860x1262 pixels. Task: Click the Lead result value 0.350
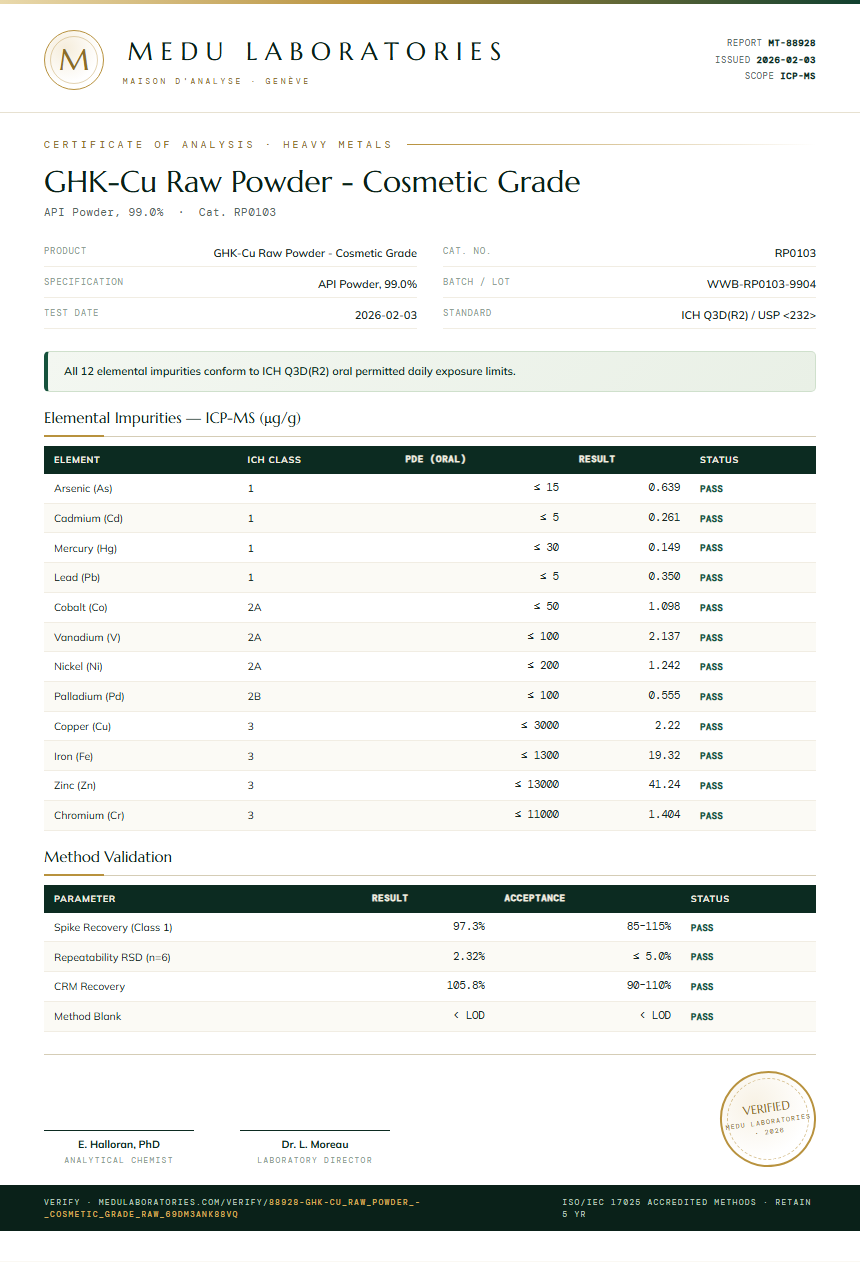coord(664,577)
